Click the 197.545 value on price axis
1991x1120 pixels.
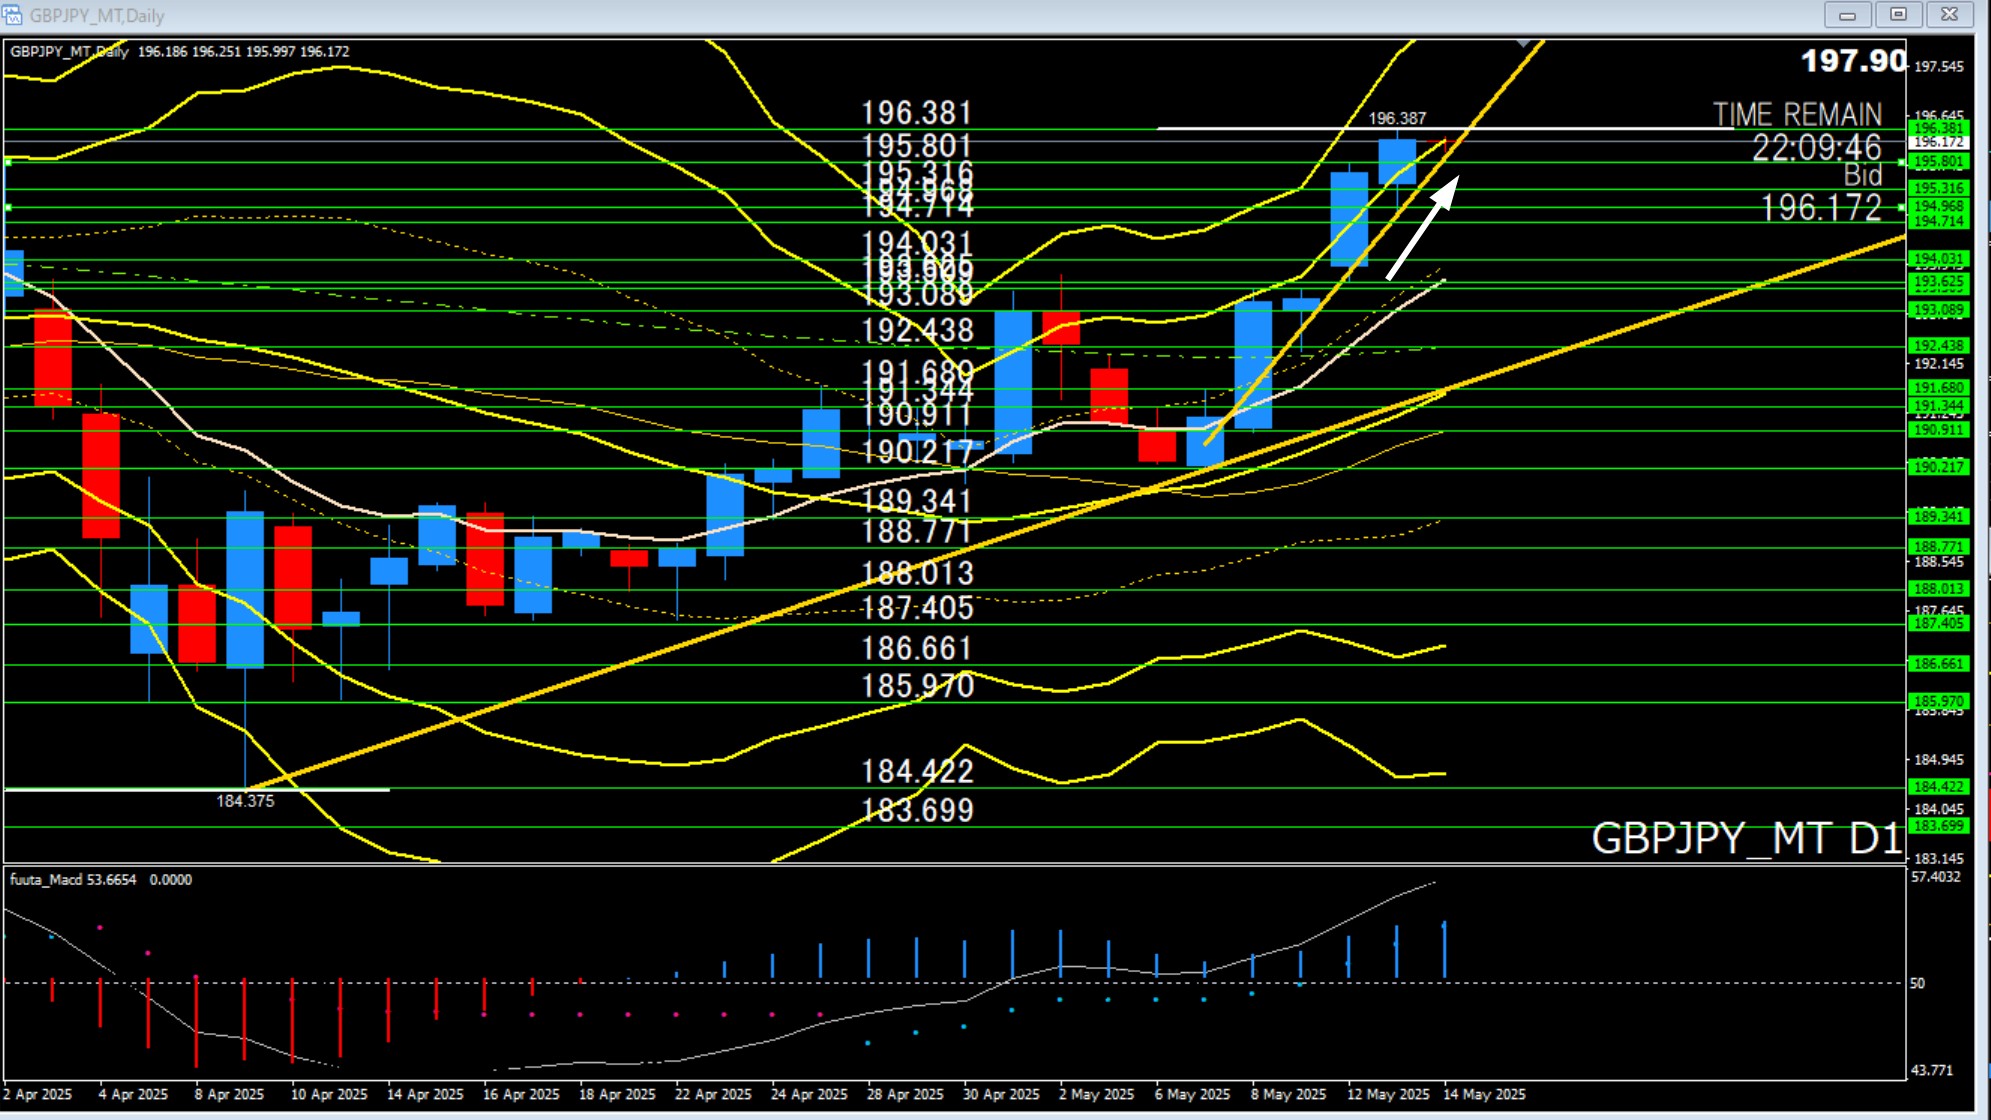1938,67
